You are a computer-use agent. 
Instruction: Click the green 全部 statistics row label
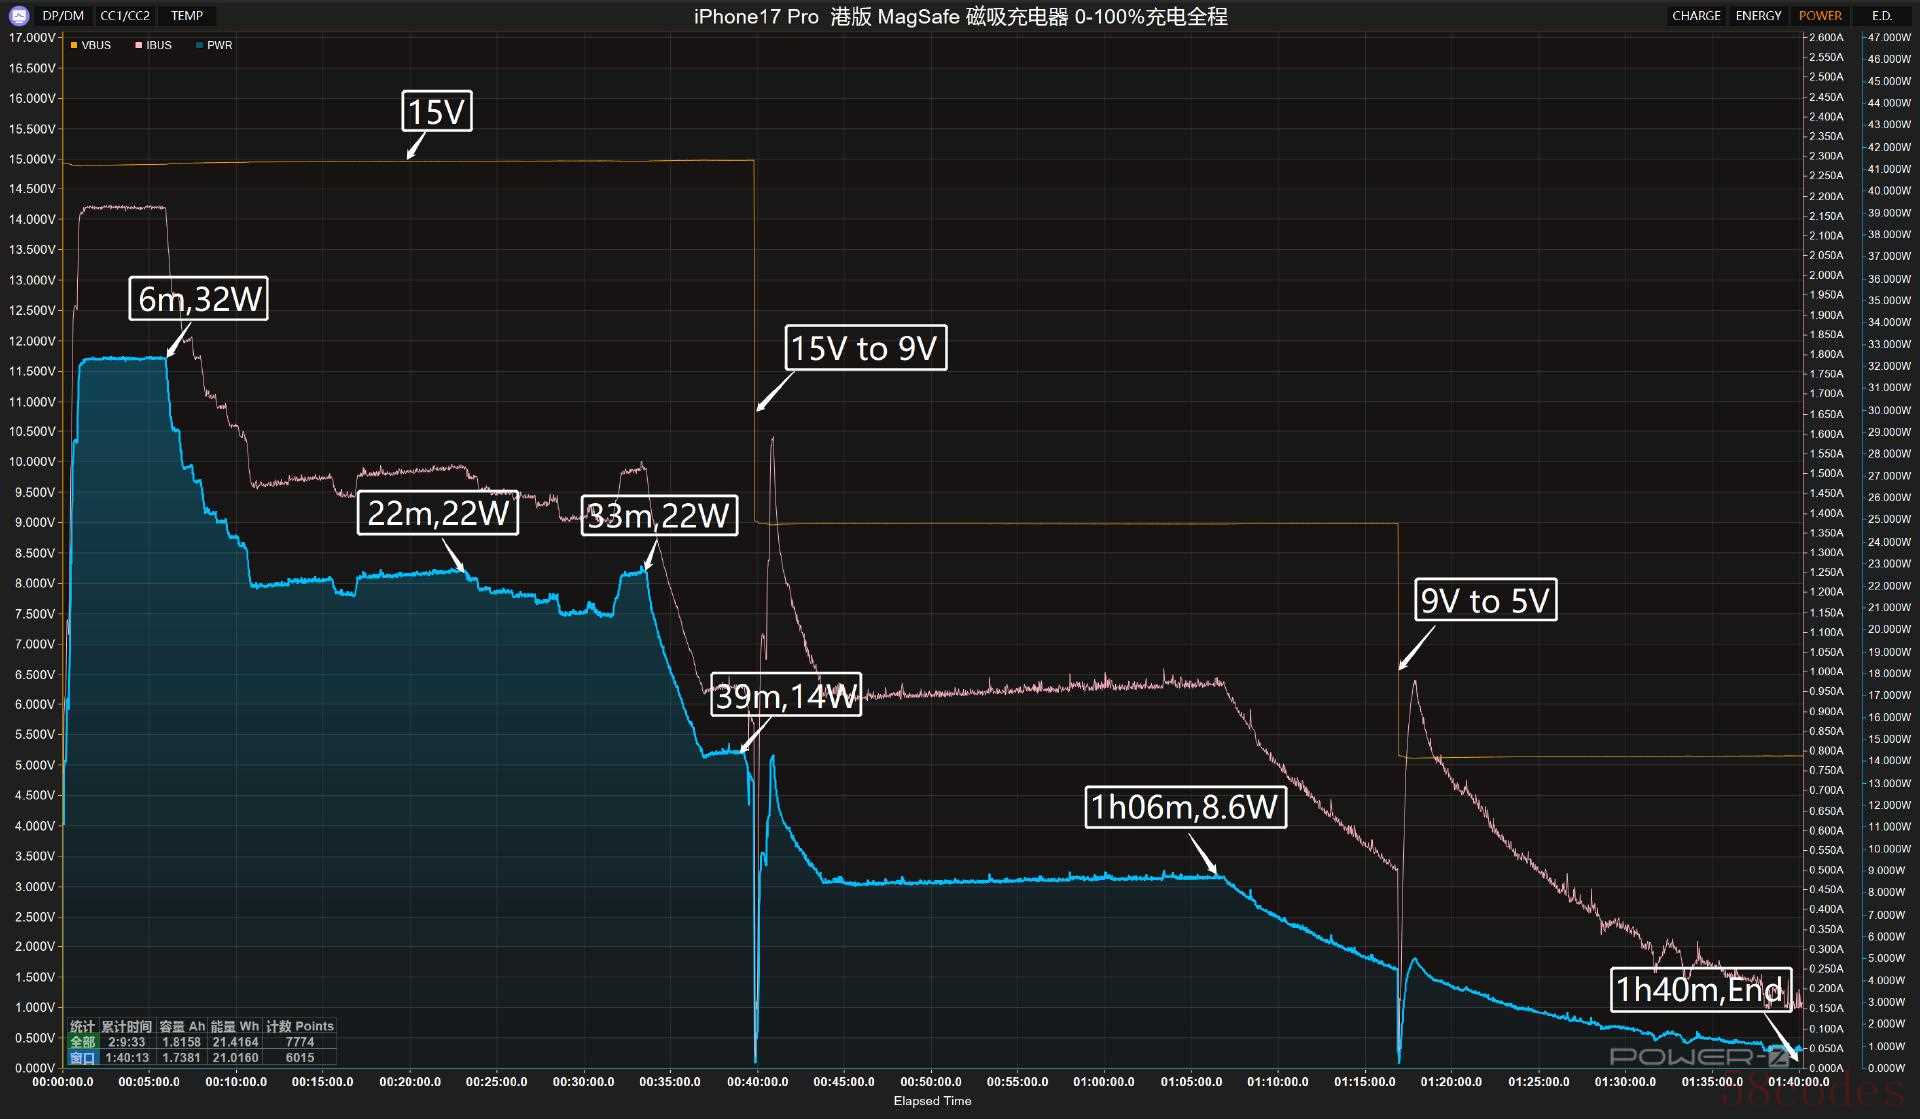click(82, 1042)
